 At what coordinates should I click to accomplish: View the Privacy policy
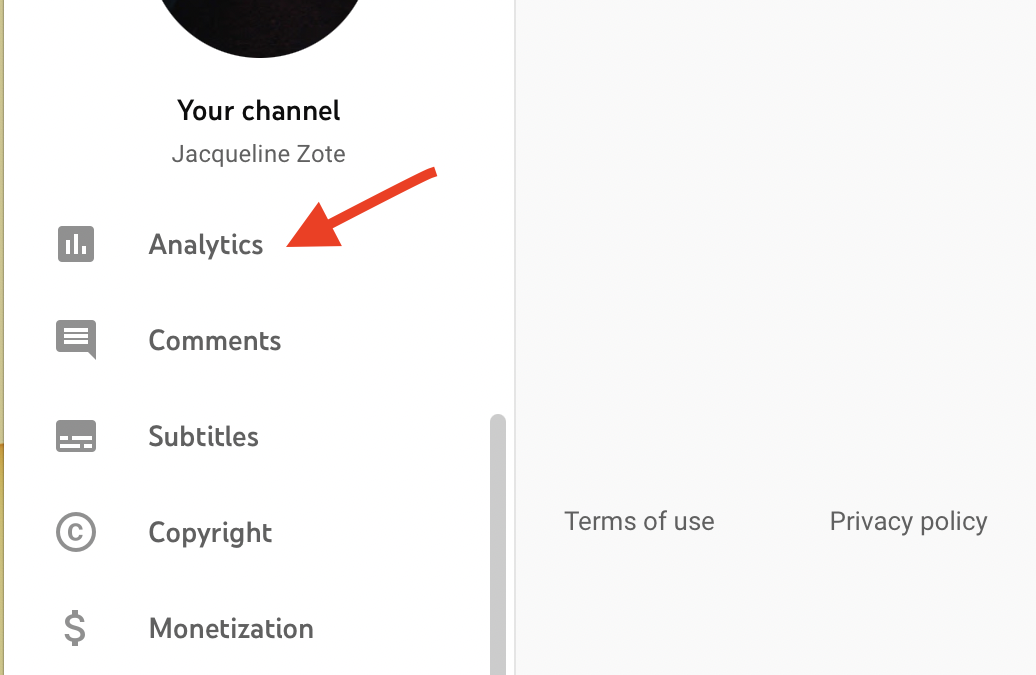tap(908, 521)
